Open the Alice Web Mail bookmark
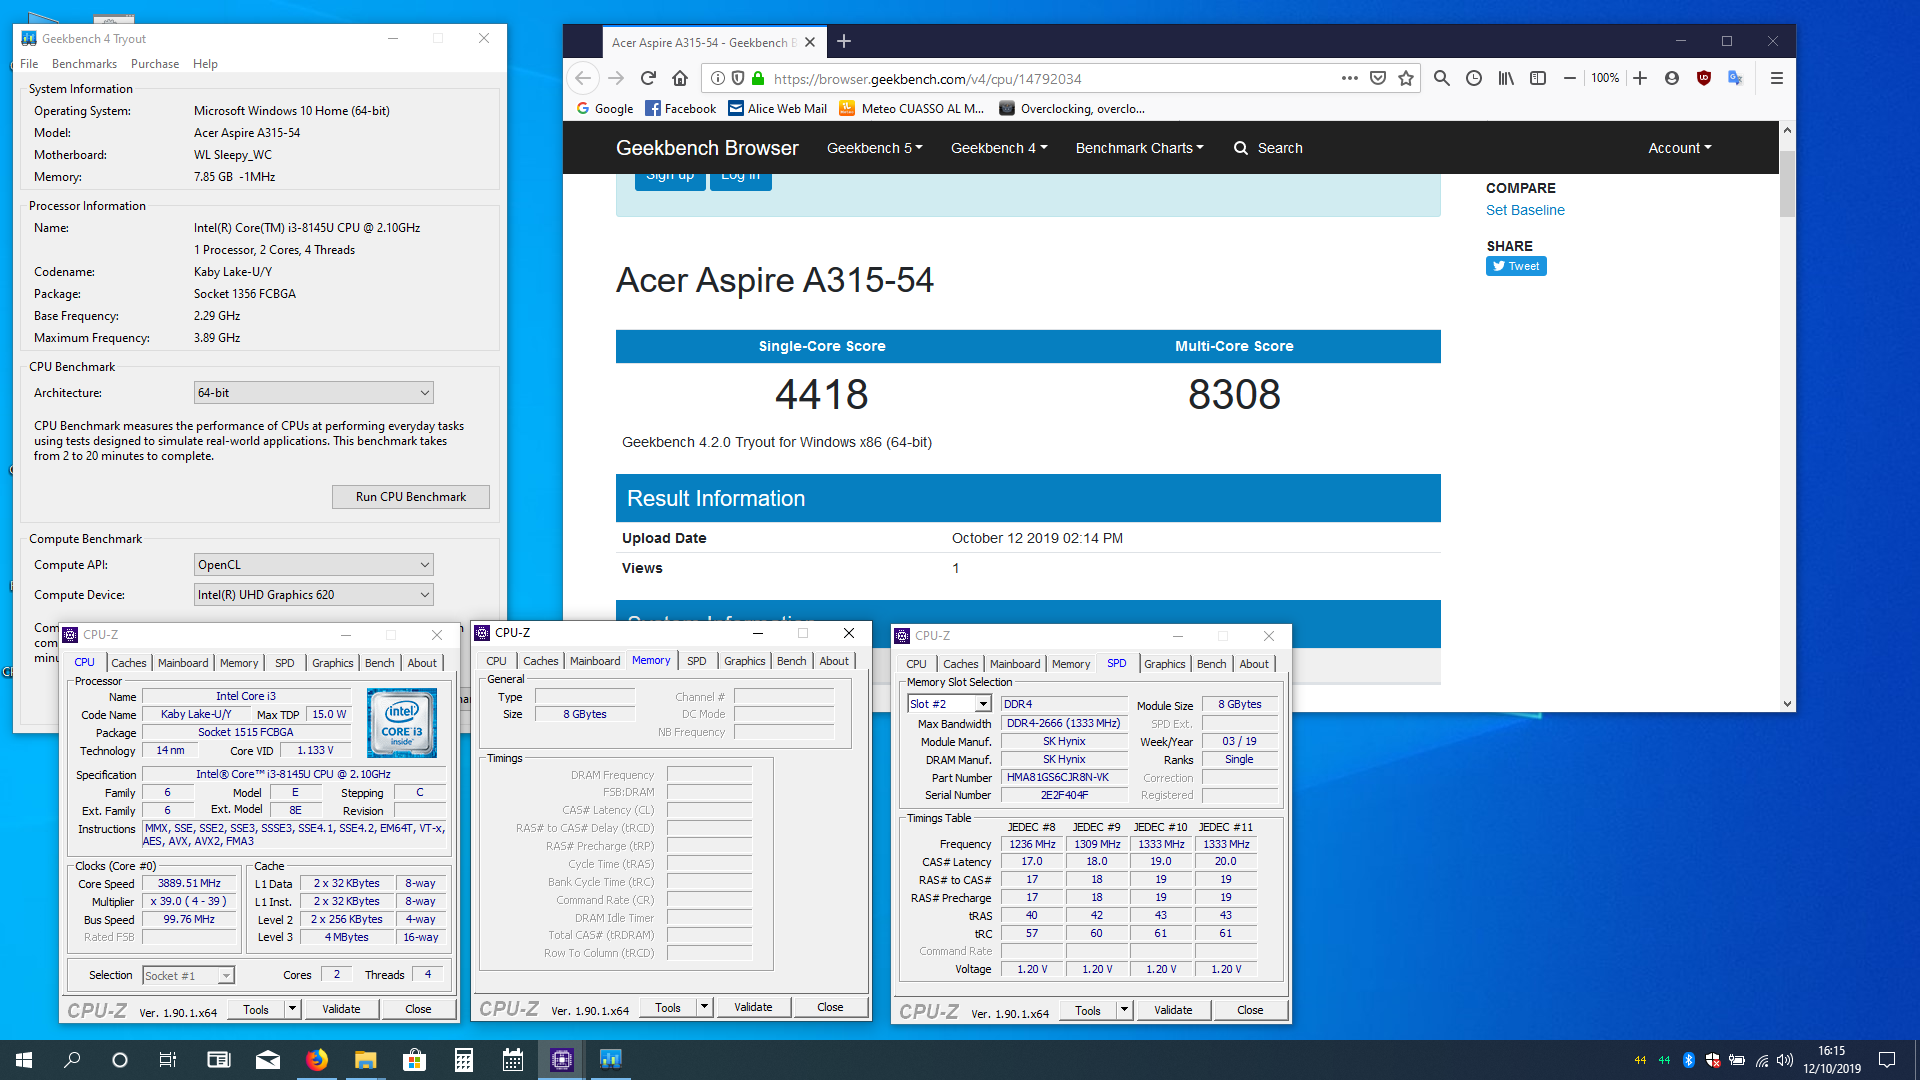 (x=778, y=109)
